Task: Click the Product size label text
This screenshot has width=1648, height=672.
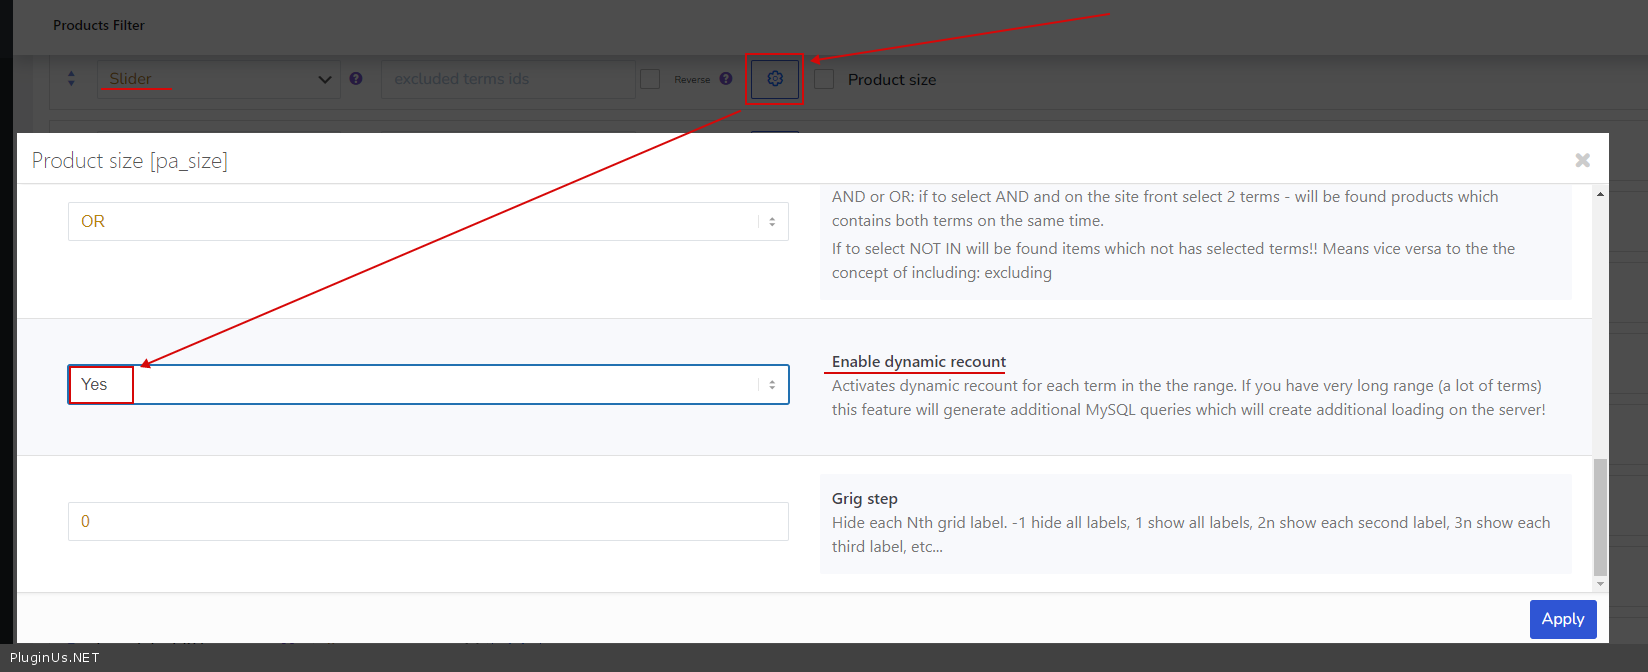Action: 892,80
